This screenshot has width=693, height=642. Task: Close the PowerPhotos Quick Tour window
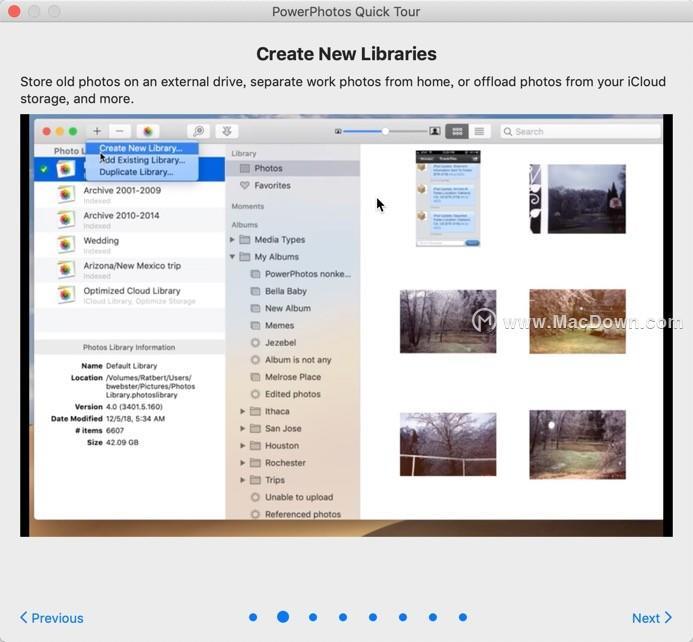click(14, 11)
